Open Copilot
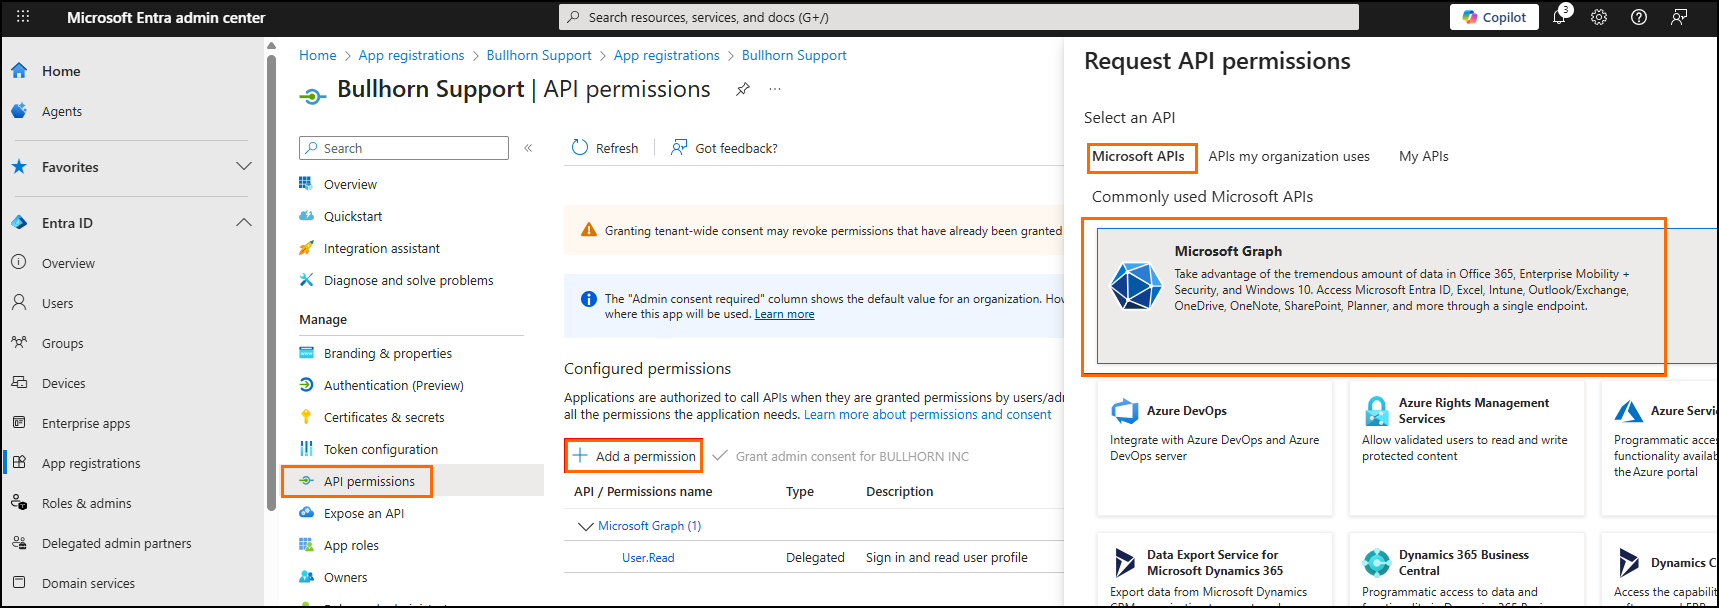The width and height of the screenshot is (1719, 608). tap(1494, 17)
